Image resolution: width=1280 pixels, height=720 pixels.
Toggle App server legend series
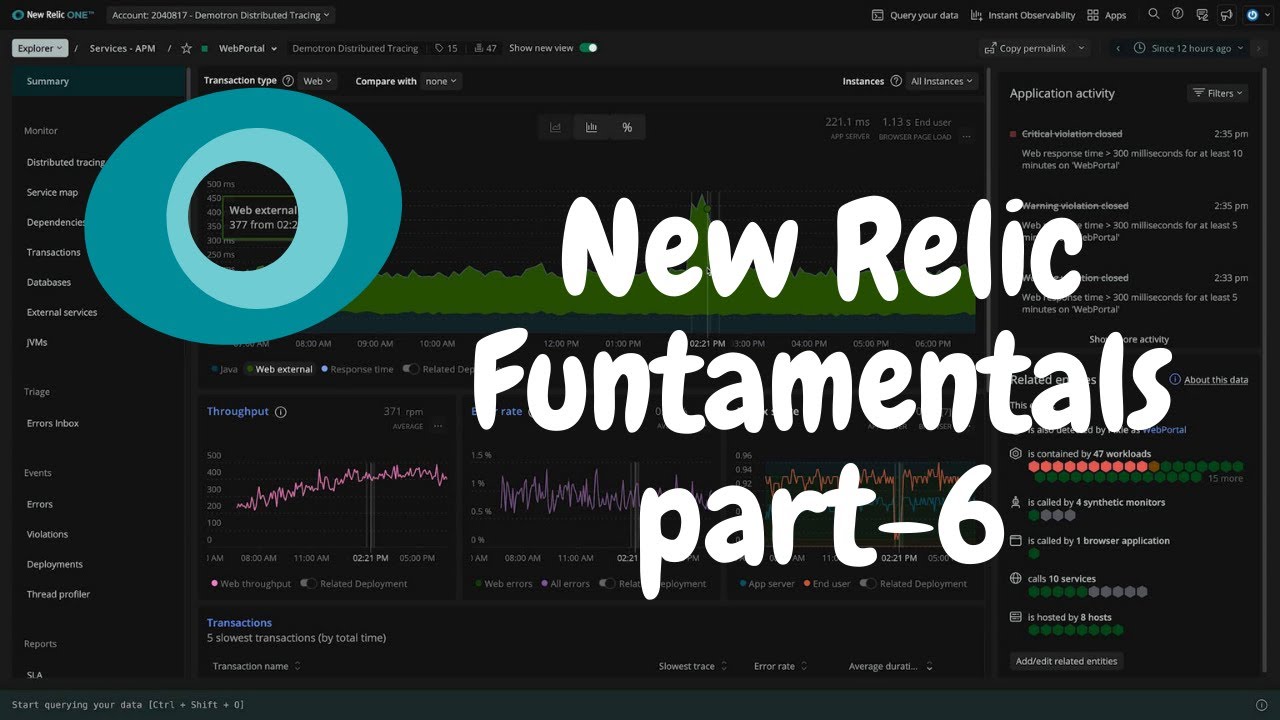point(767,584)
